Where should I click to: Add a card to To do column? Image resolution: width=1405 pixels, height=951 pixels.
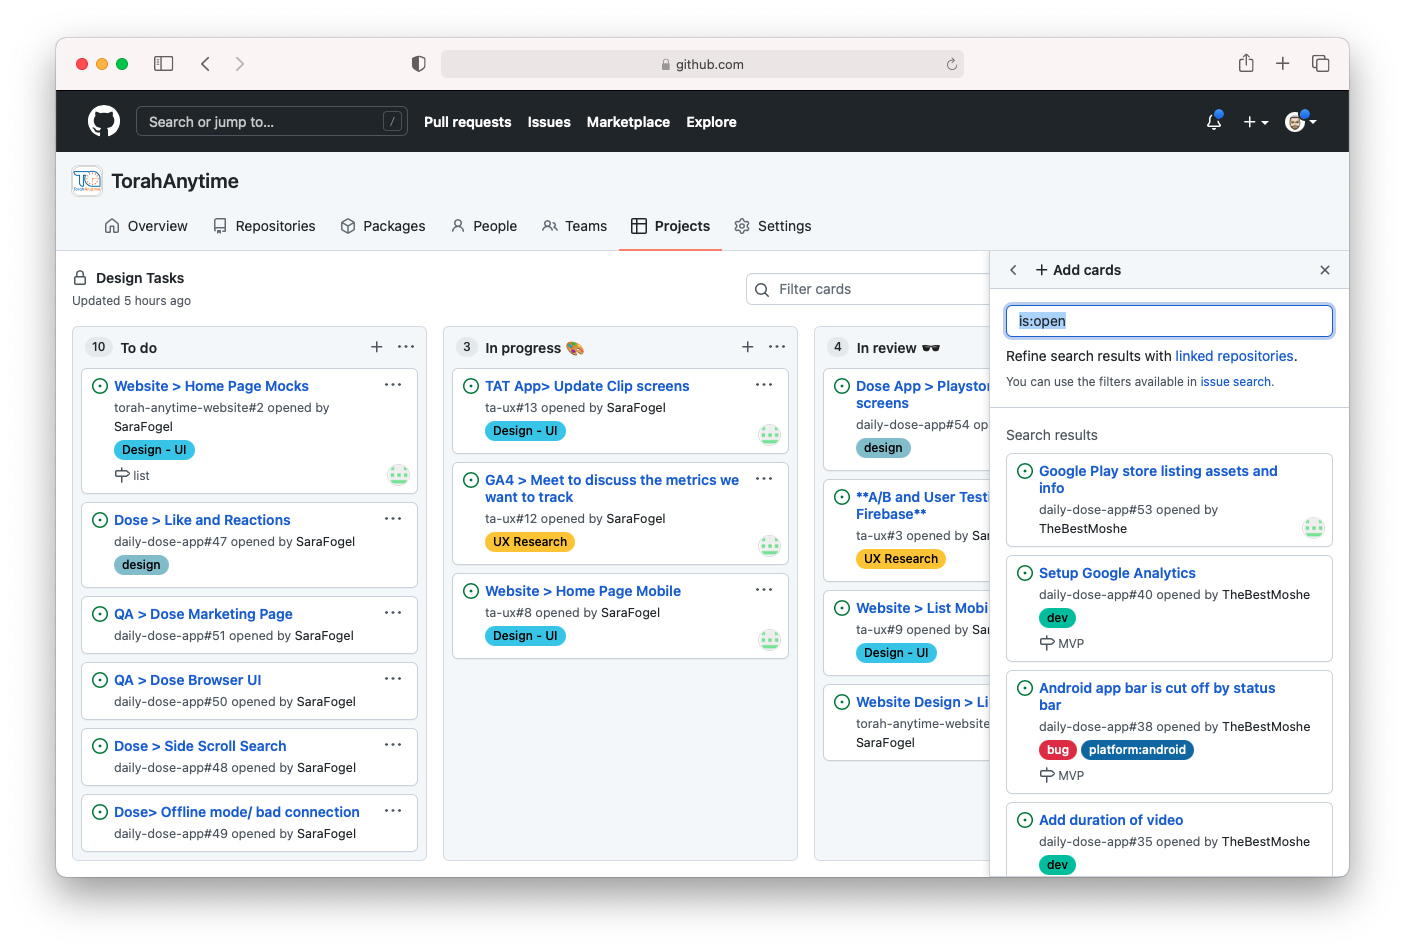[x=377, y=347]
